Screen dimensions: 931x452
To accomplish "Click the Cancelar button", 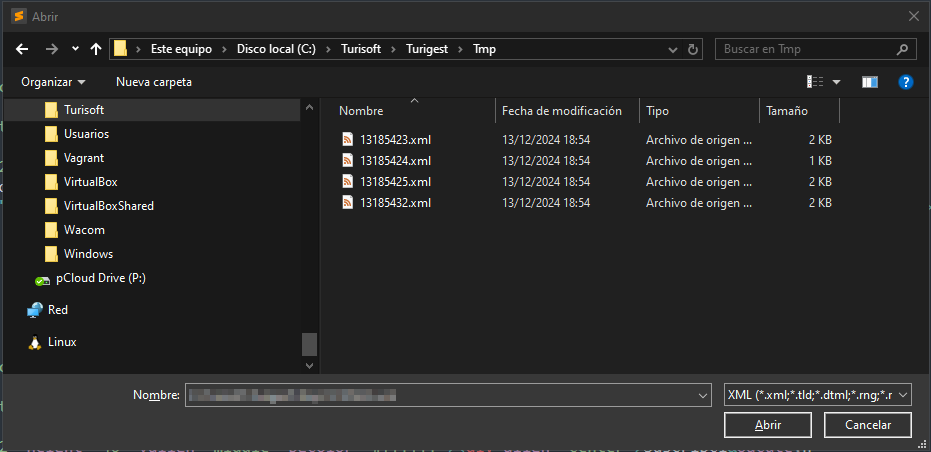I will 867,425.
